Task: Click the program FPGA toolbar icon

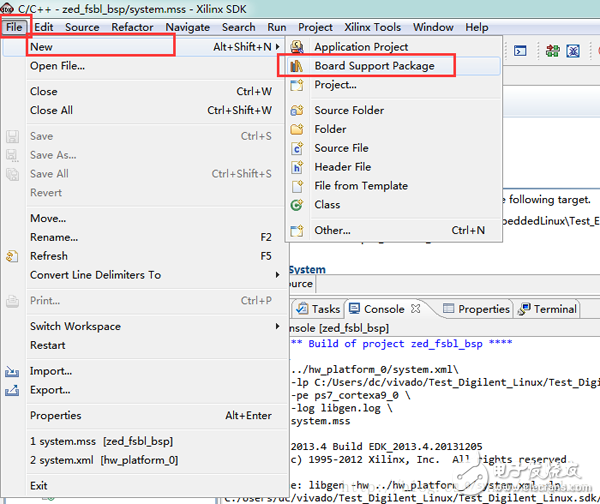Action: (552, 48)
